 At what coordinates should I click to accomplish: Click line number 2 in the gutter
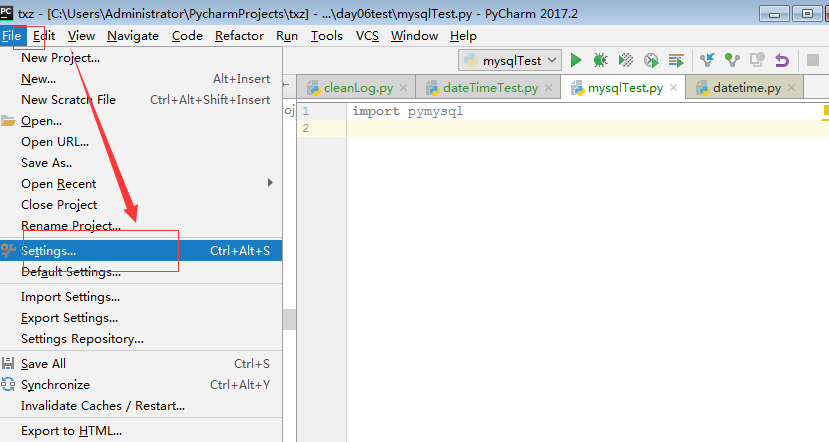click(x=306, y=128)
